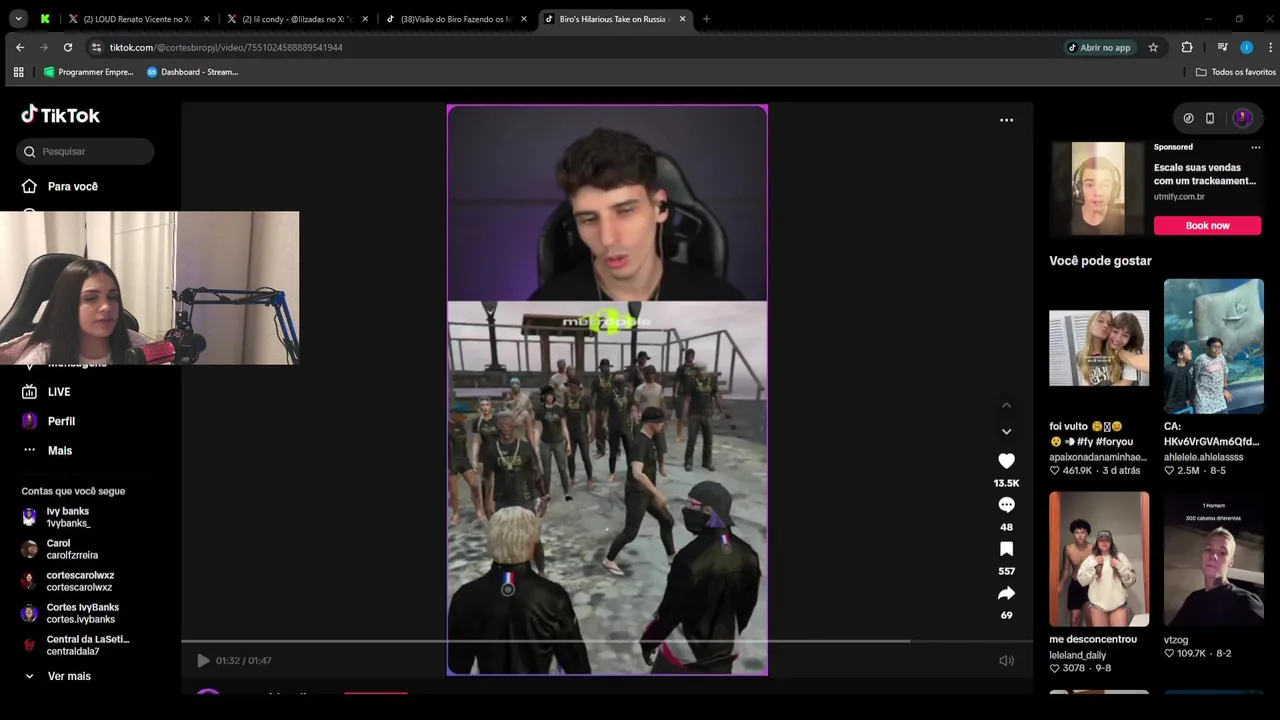
Task: Open browser media control icon
Action: click(1222, 47)
